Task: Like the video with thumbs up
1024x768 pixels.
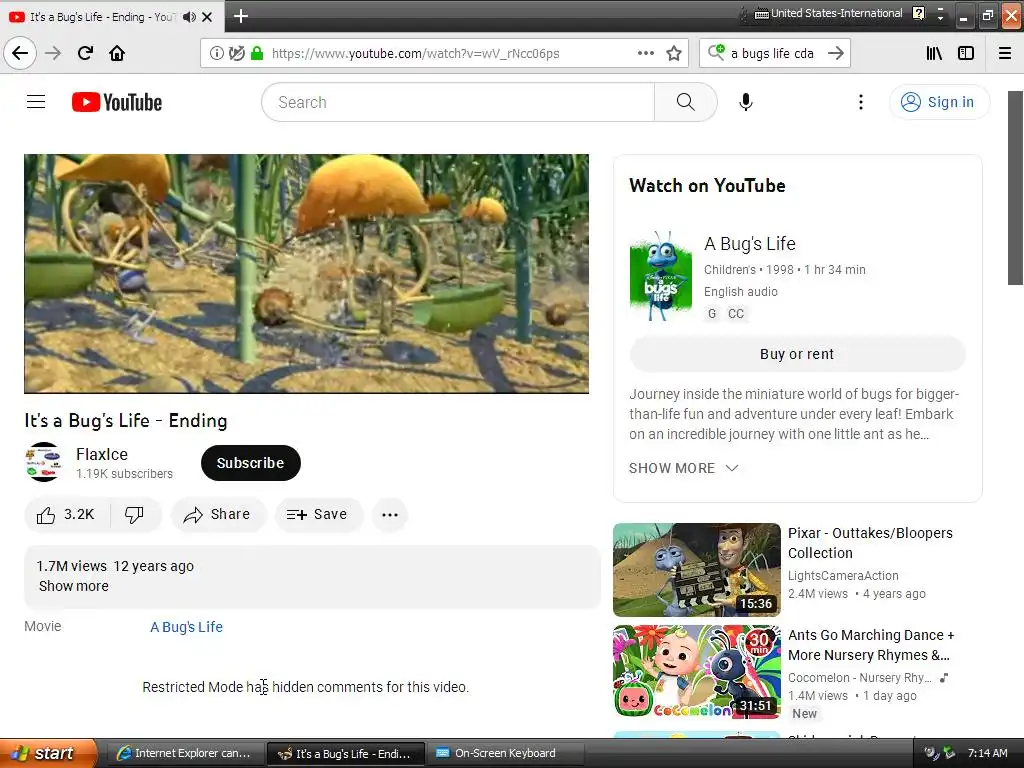Action: coord(67,515)
